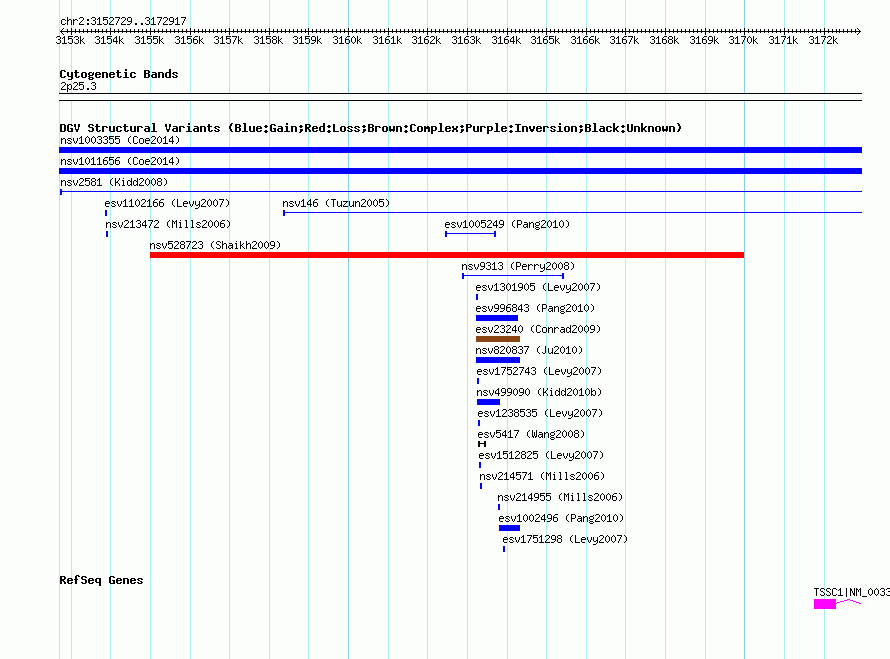Open the nsv1003355 (Coe2014) variant label

point(119,140)
